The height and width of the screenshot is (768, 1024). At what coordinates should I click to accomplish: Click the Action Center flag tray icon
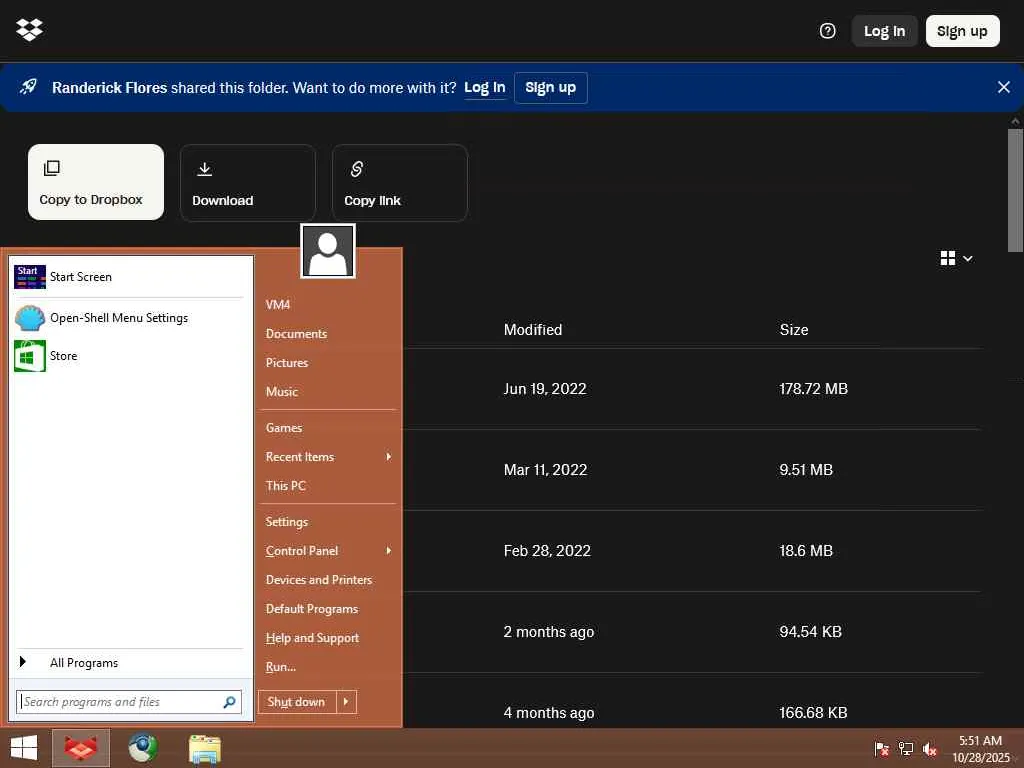pyautogui.click(x=881, y=748)
